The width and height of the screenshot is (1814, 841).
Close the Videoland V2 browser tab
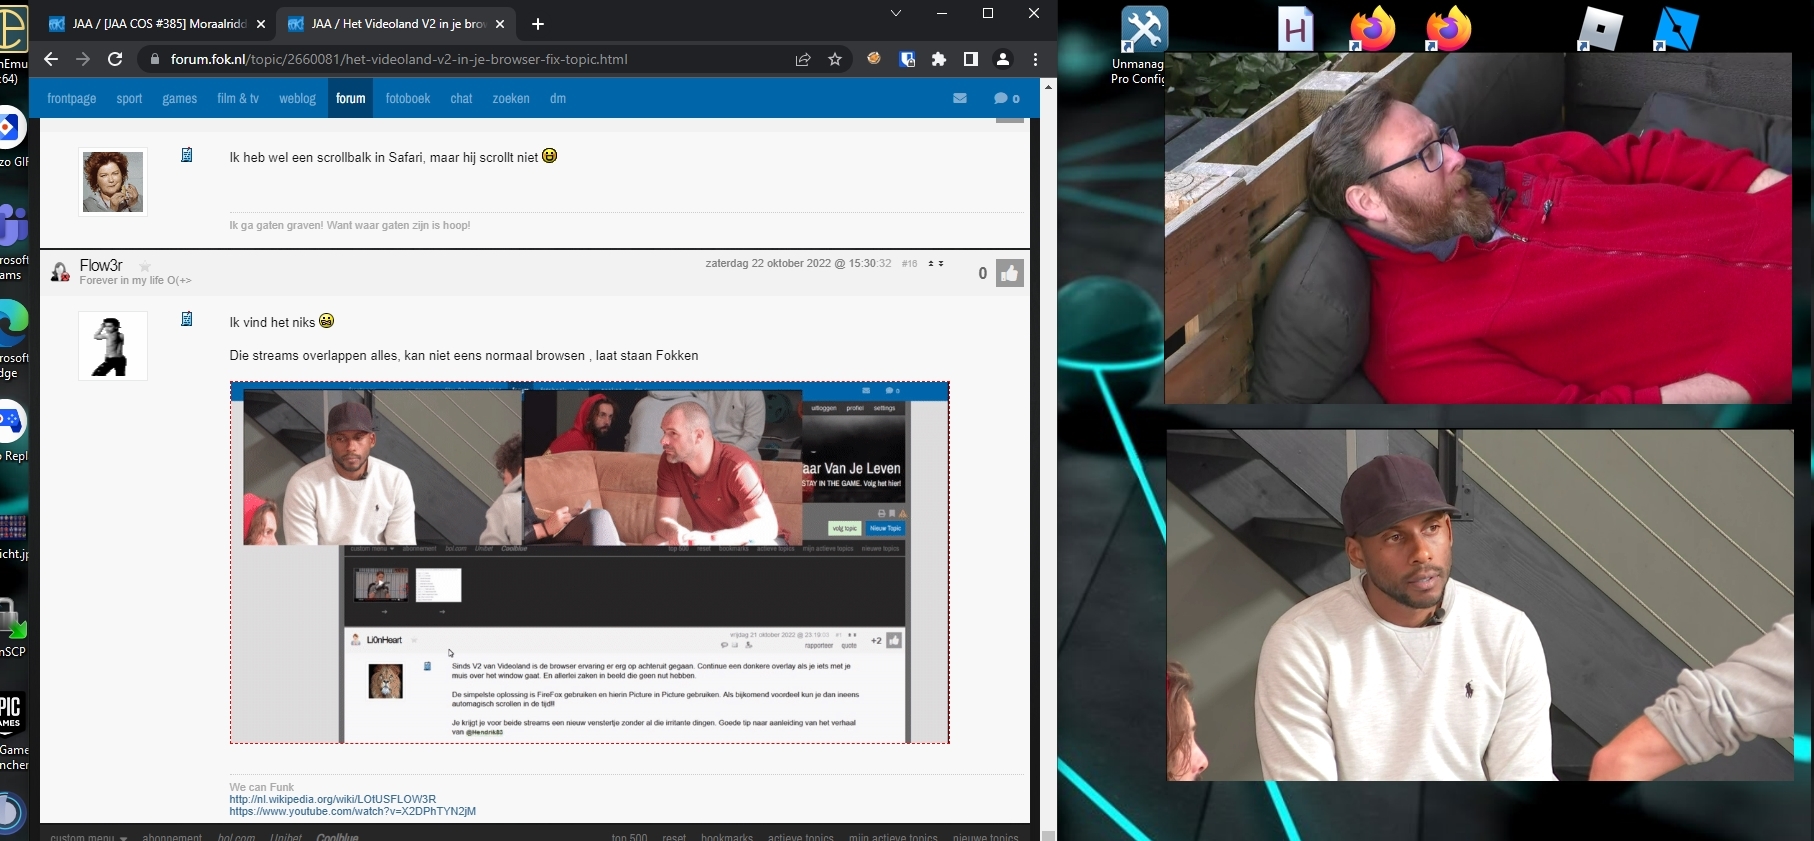point(500,23)
